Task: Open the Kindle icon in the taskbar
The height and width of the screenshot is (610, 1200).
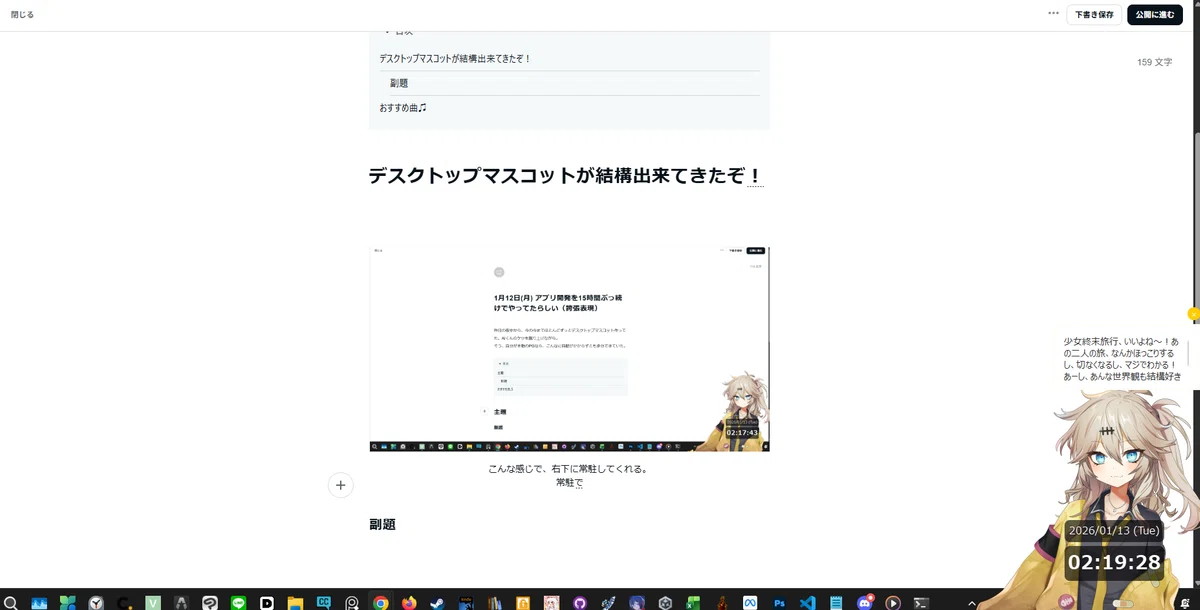Action: coord(466,603)
